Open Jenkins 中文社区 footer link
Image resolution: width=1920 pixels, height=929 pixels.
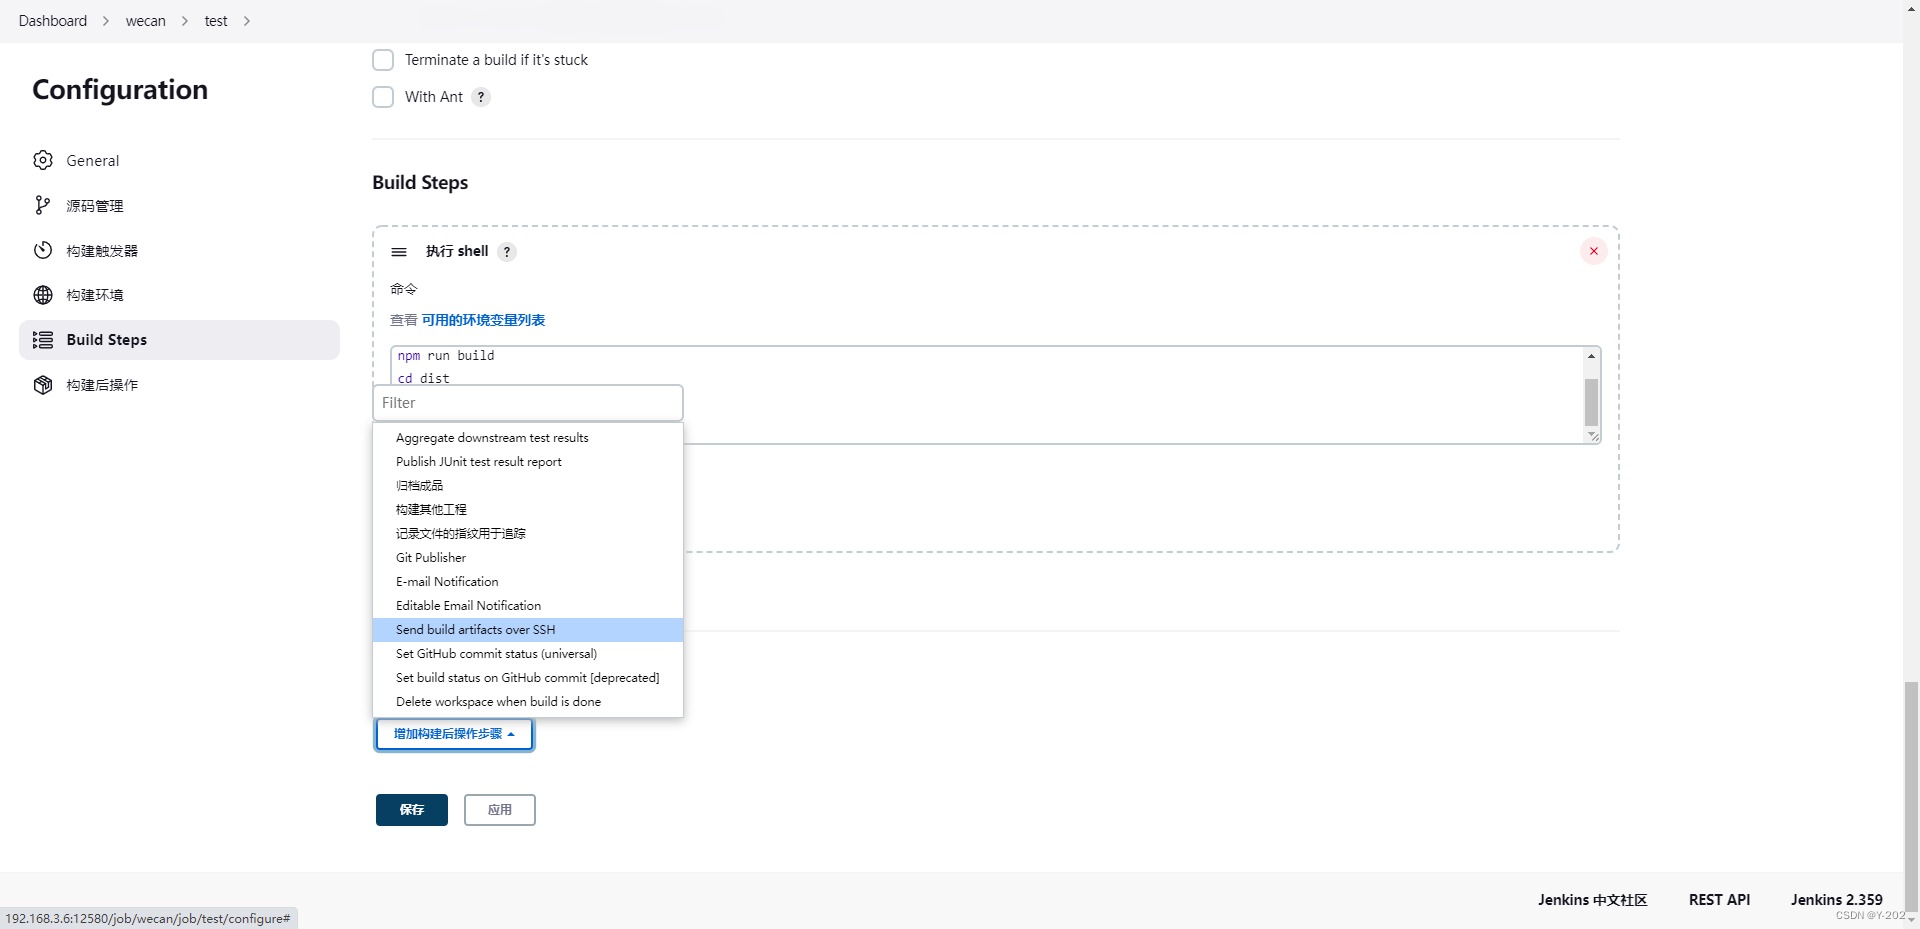point(1592,900)
